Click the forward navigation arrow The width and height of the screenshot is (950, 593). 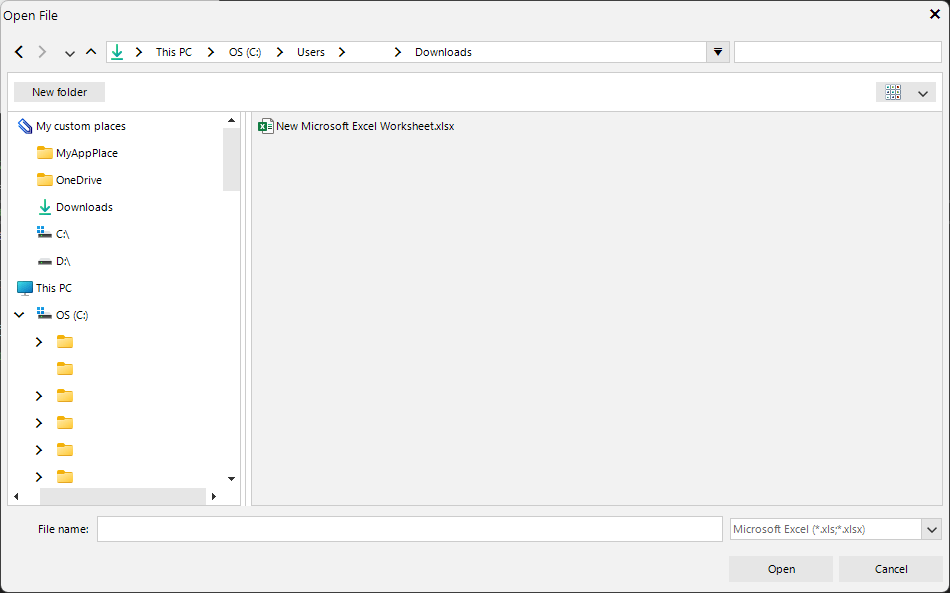coord(42,52)
